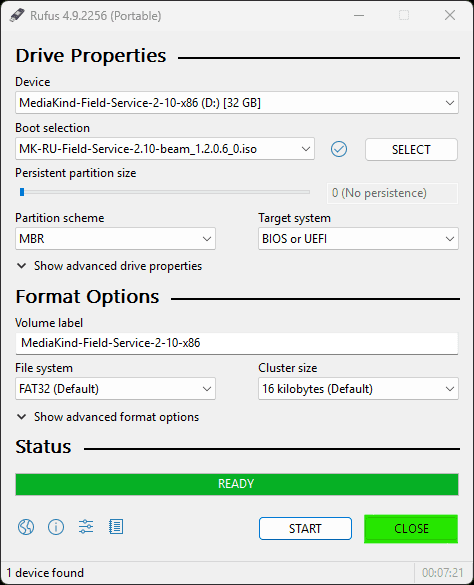Close the Rufus window with X

click(x=450, y=15)
